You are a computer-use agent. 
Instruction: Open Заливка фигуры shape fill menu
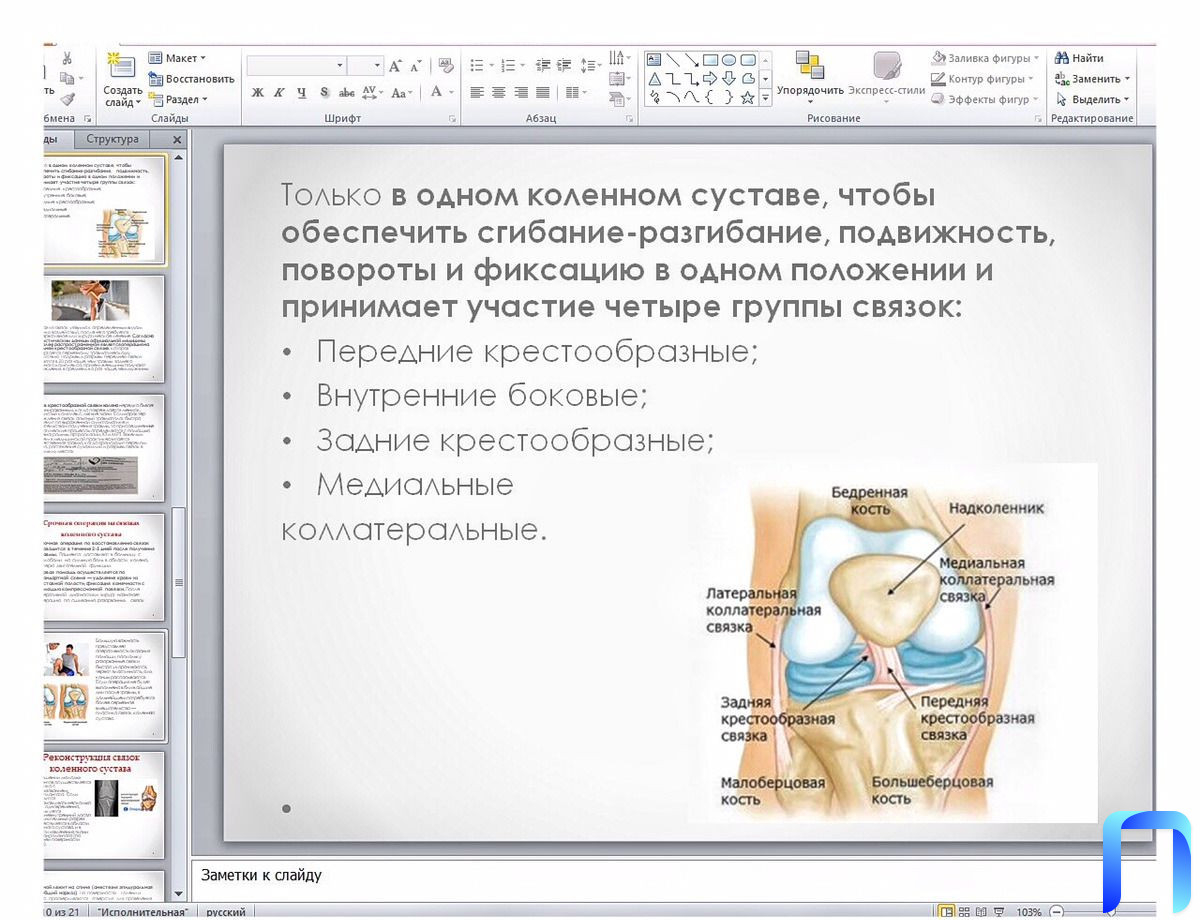(986, 58)
